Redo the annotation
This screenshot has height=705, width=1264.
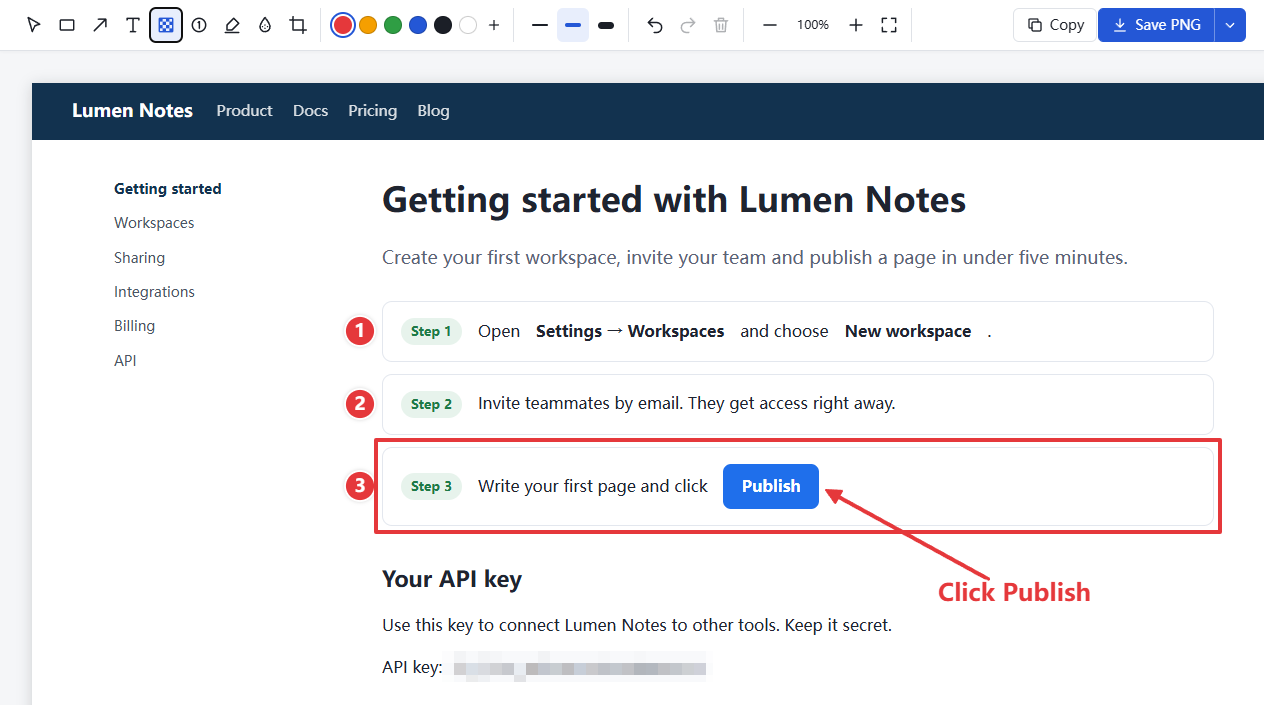point(688,25)
